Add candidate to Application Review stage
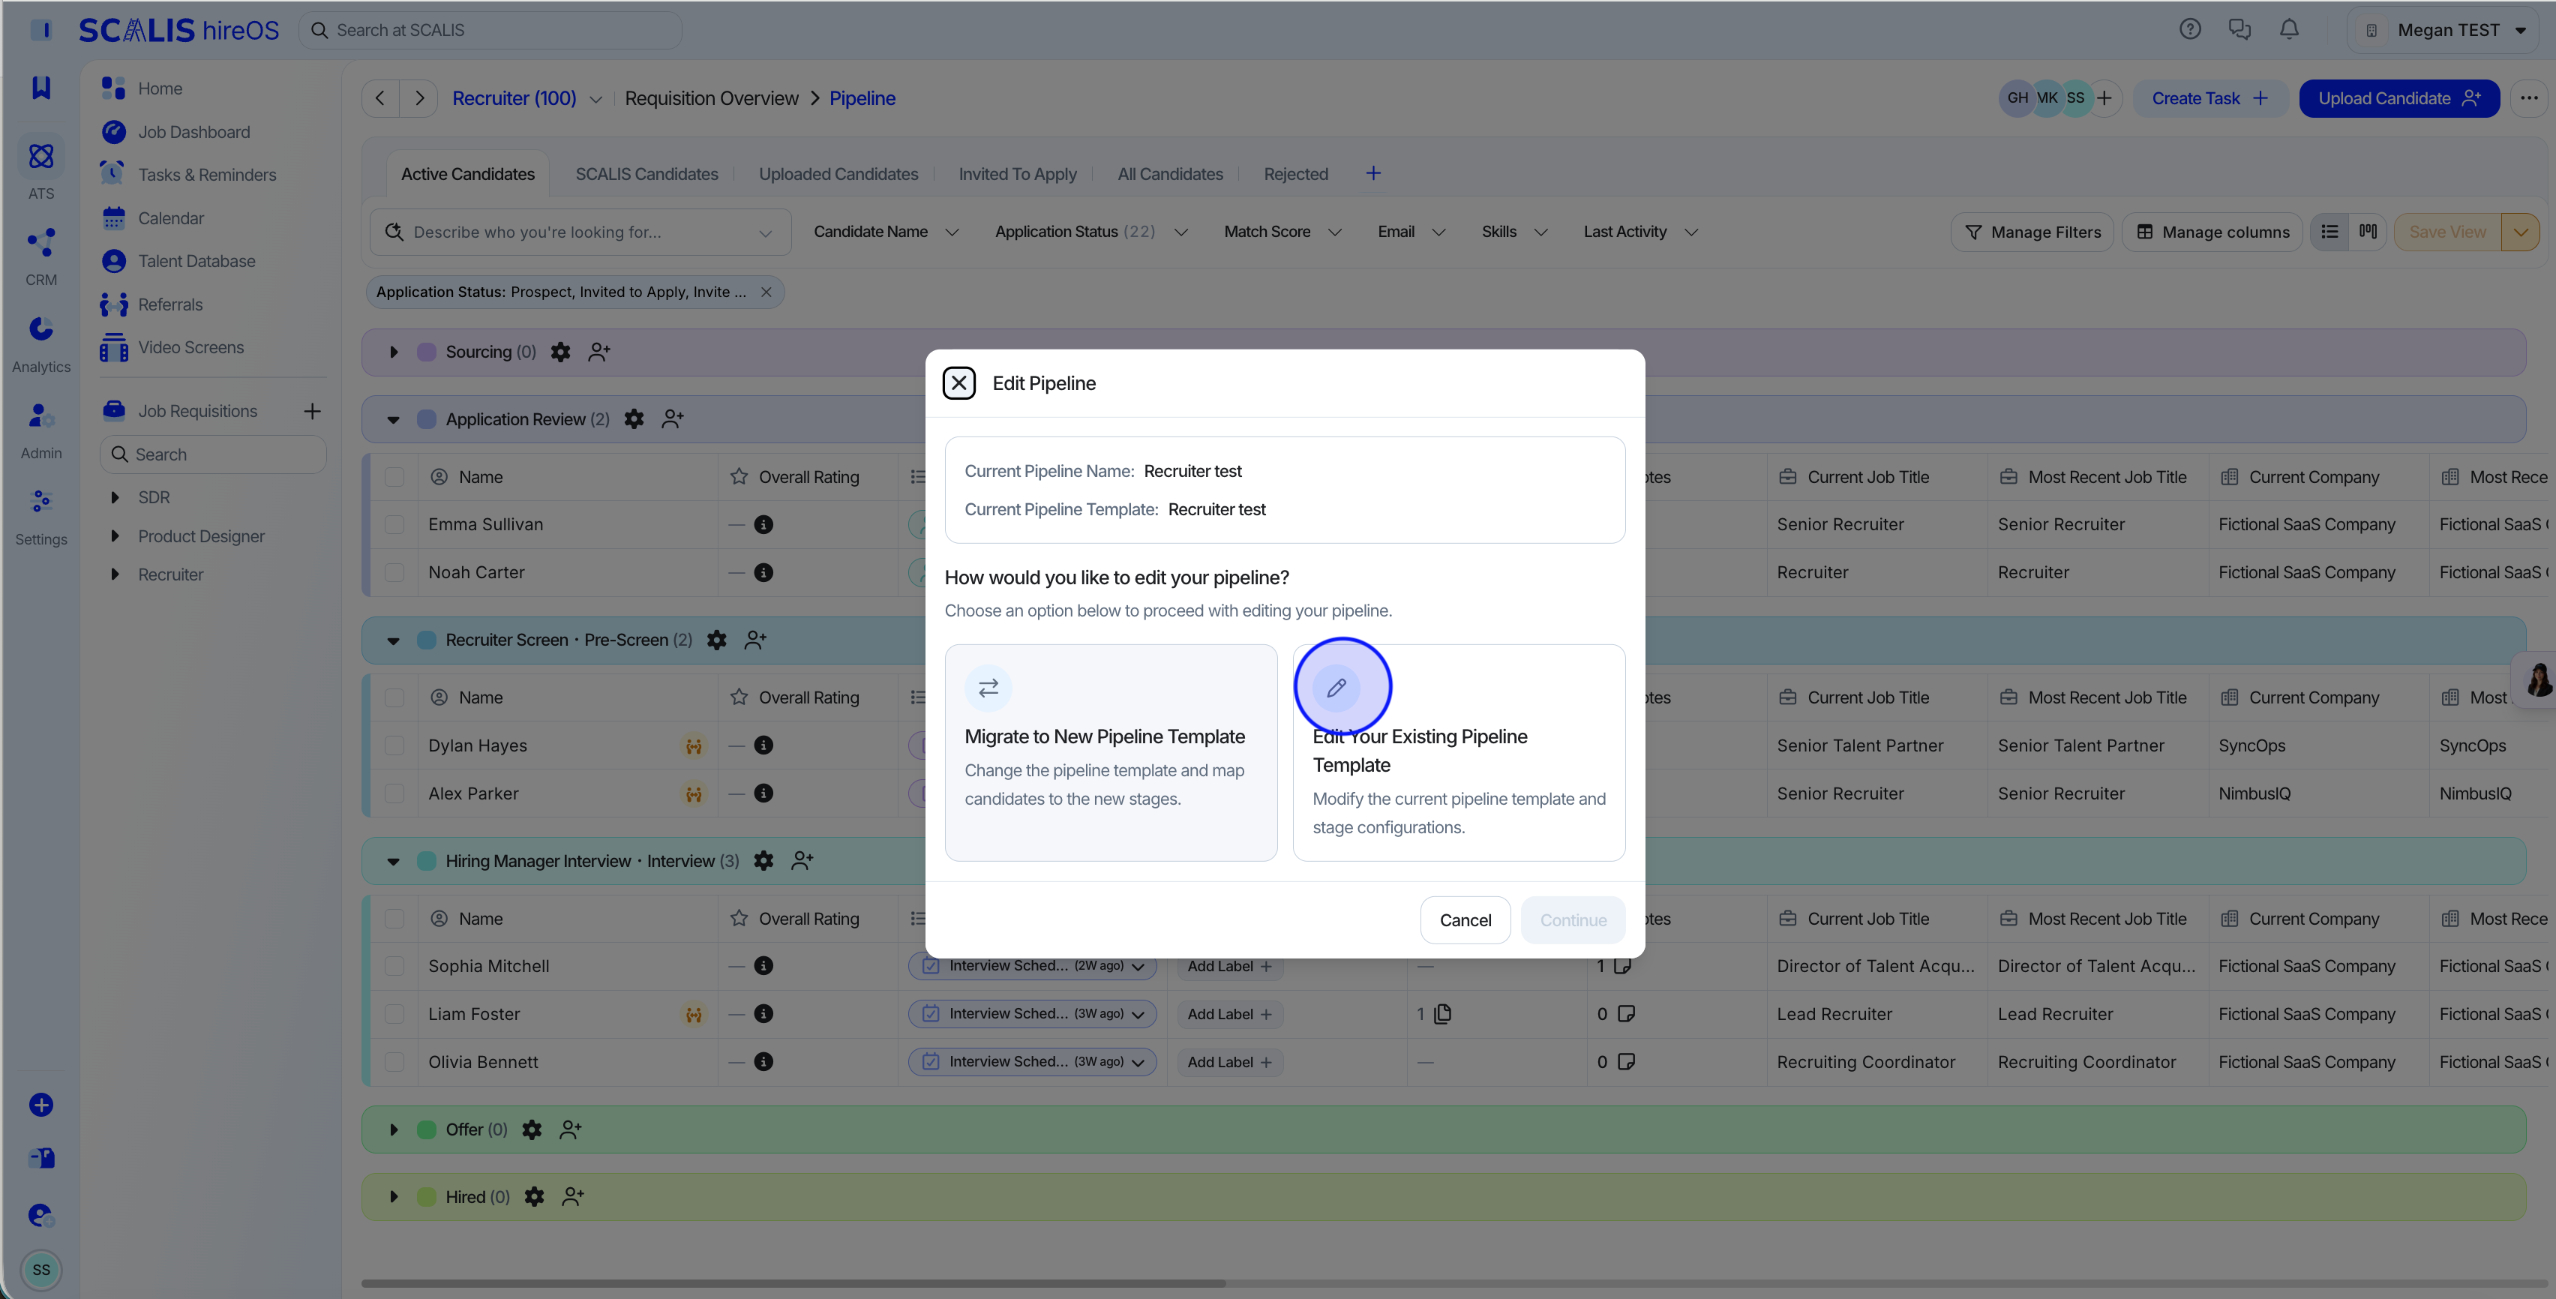The width and height of the screenshot is (2556, 1299). (673, 419)
